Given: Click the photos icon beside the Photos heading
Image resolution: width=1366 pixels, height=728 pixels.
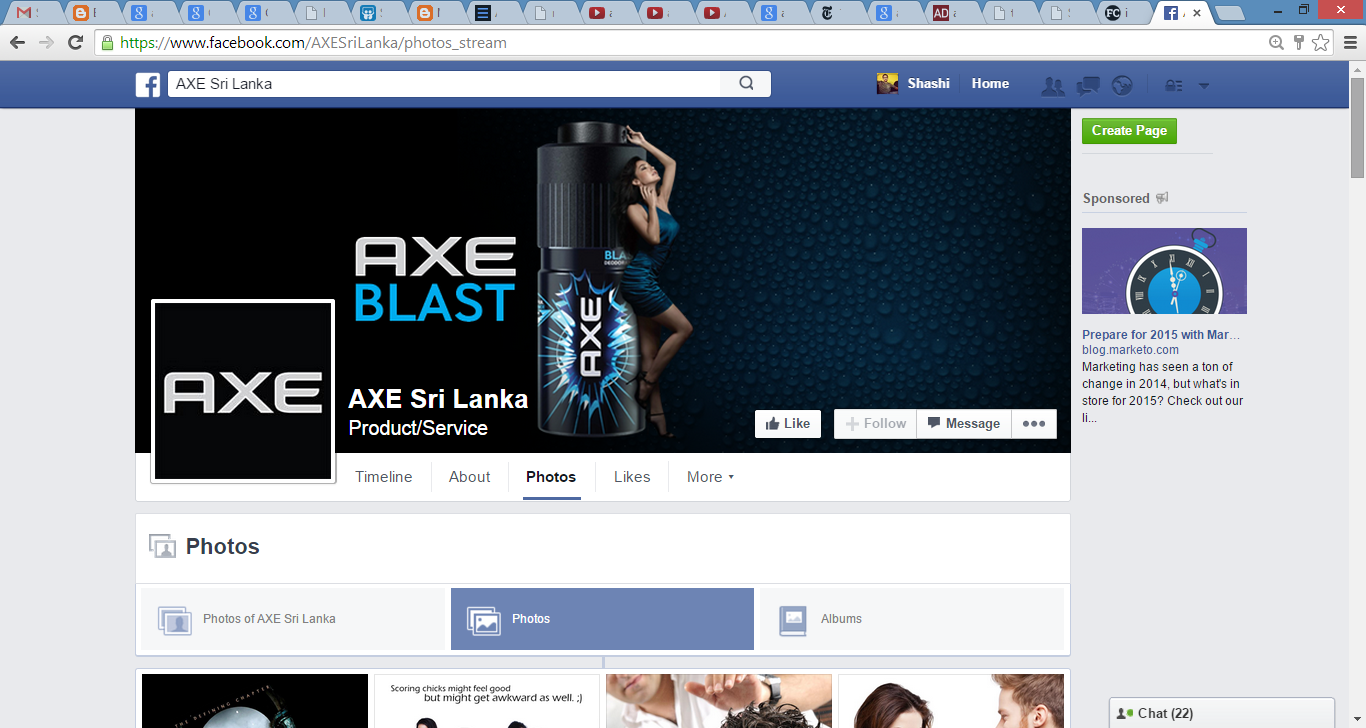Looking at the screenshot, I should point(162,546).
